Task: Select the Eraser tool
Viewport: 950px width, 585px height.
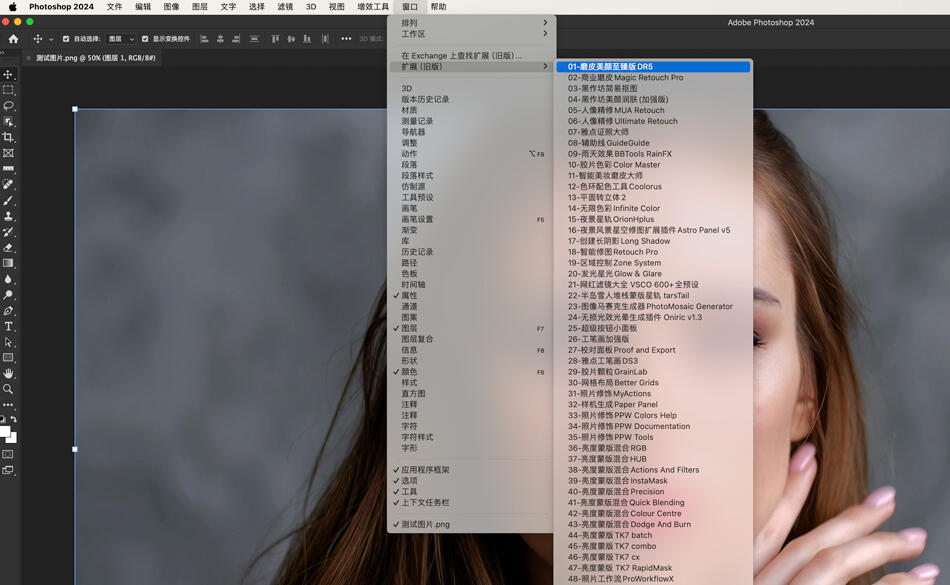Action: coord(8,248)
